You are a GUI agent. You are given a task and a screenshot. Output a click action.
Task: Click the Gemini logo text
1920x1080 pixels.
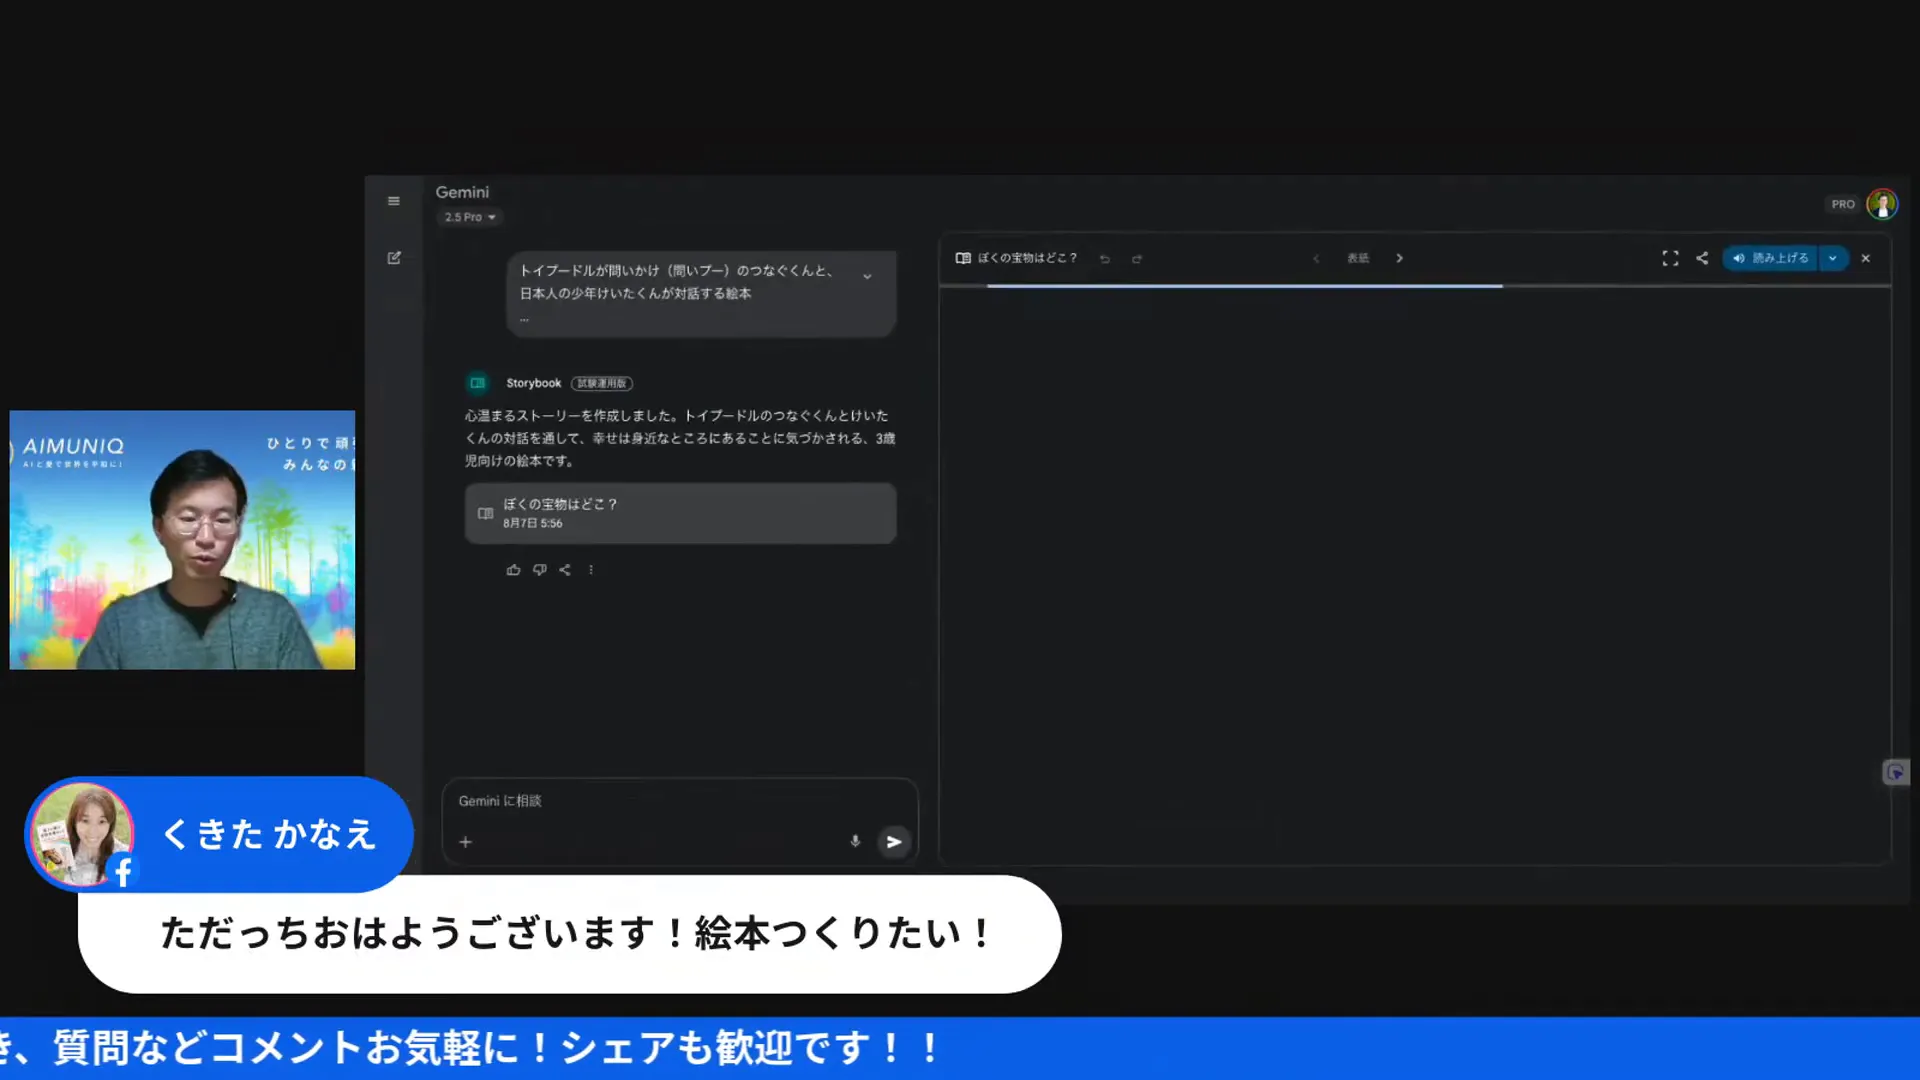[x=462, y=192]
